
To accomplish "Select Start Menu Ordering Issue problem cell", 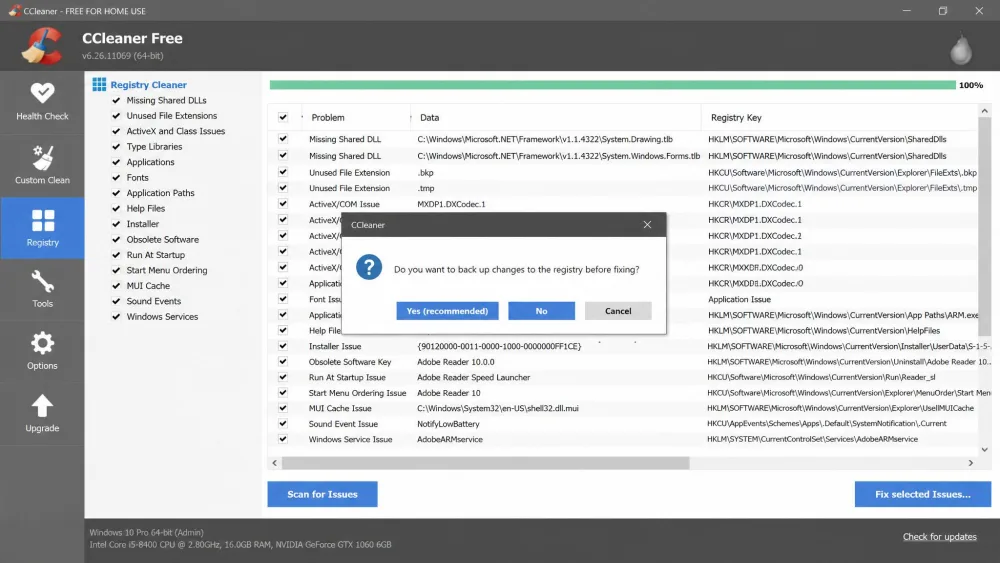I will 357,393.
